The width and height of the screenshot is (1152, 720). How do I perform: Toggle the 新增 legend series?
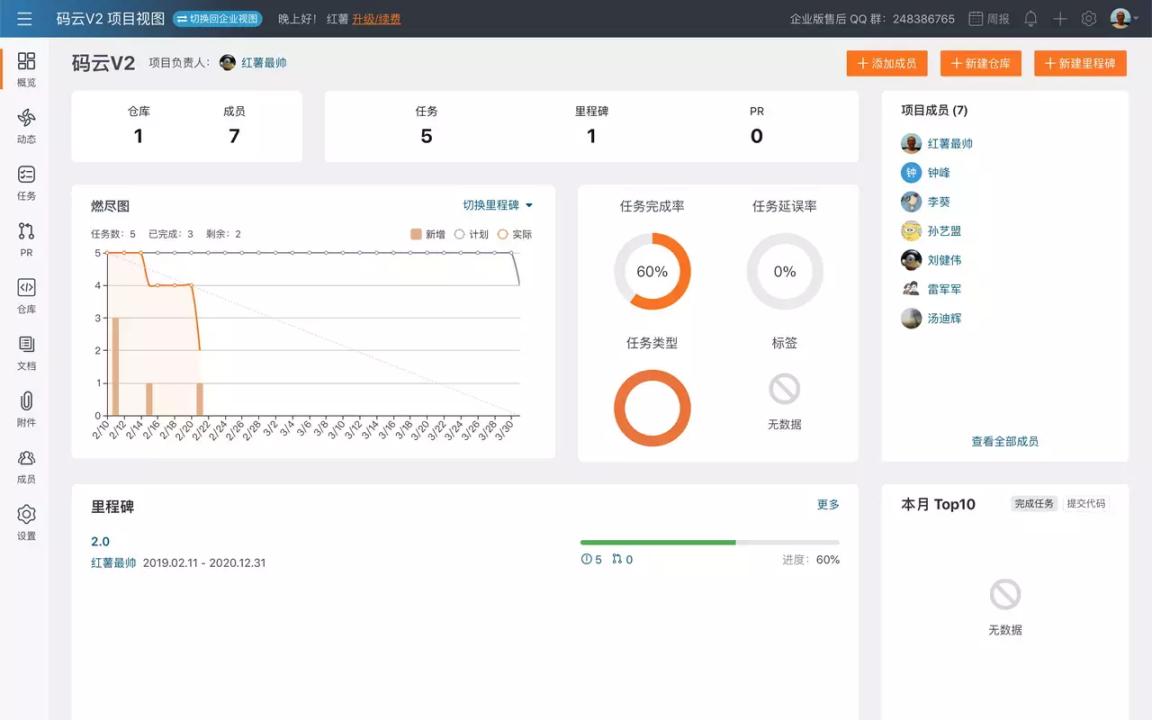click(427, 234)
